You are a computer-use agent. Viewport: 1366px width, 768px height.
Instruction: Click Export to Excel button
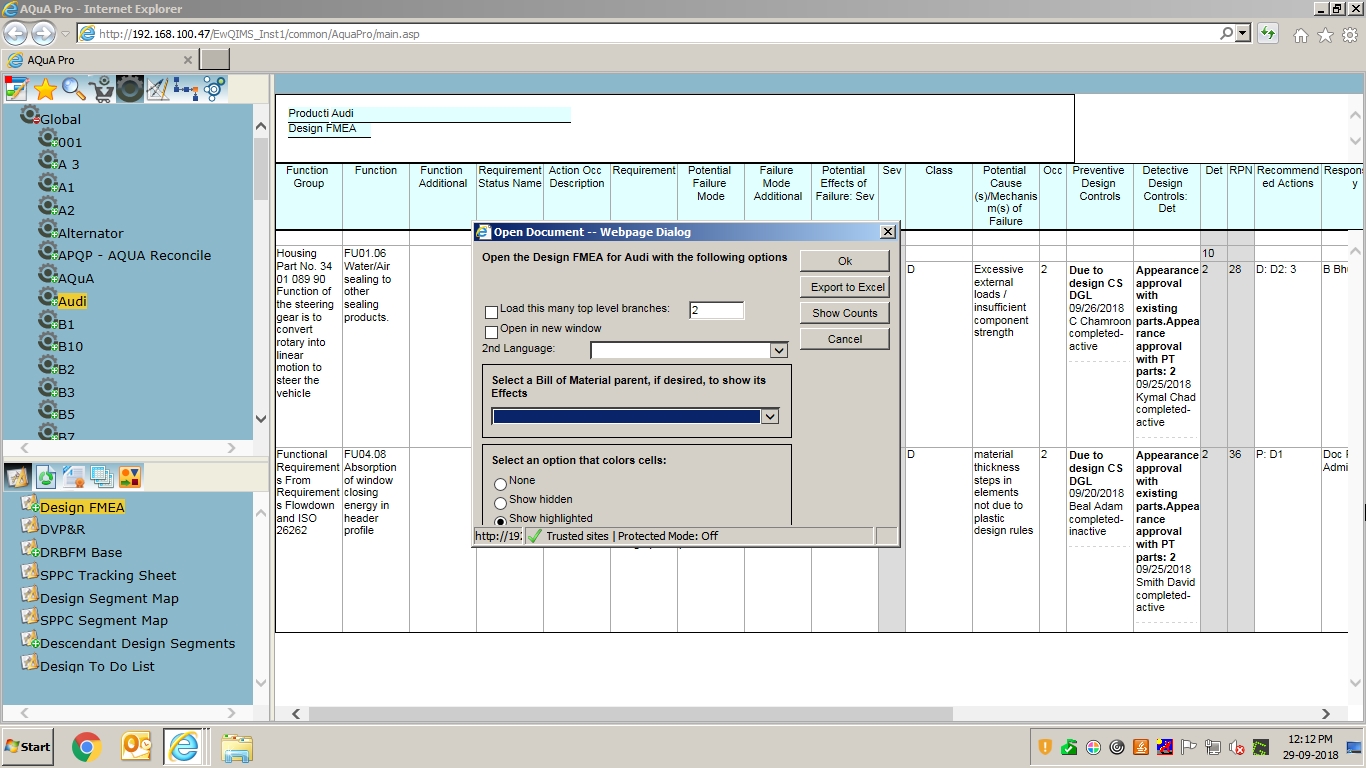pos(845,287)
